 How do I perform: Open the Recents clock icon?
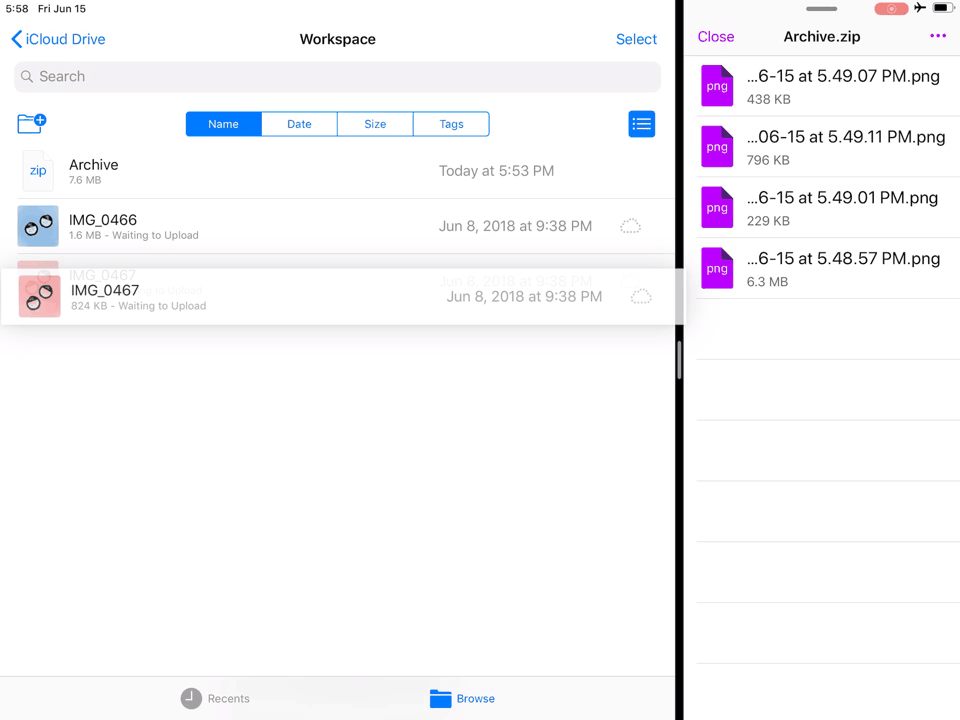(x=191, y=698)
